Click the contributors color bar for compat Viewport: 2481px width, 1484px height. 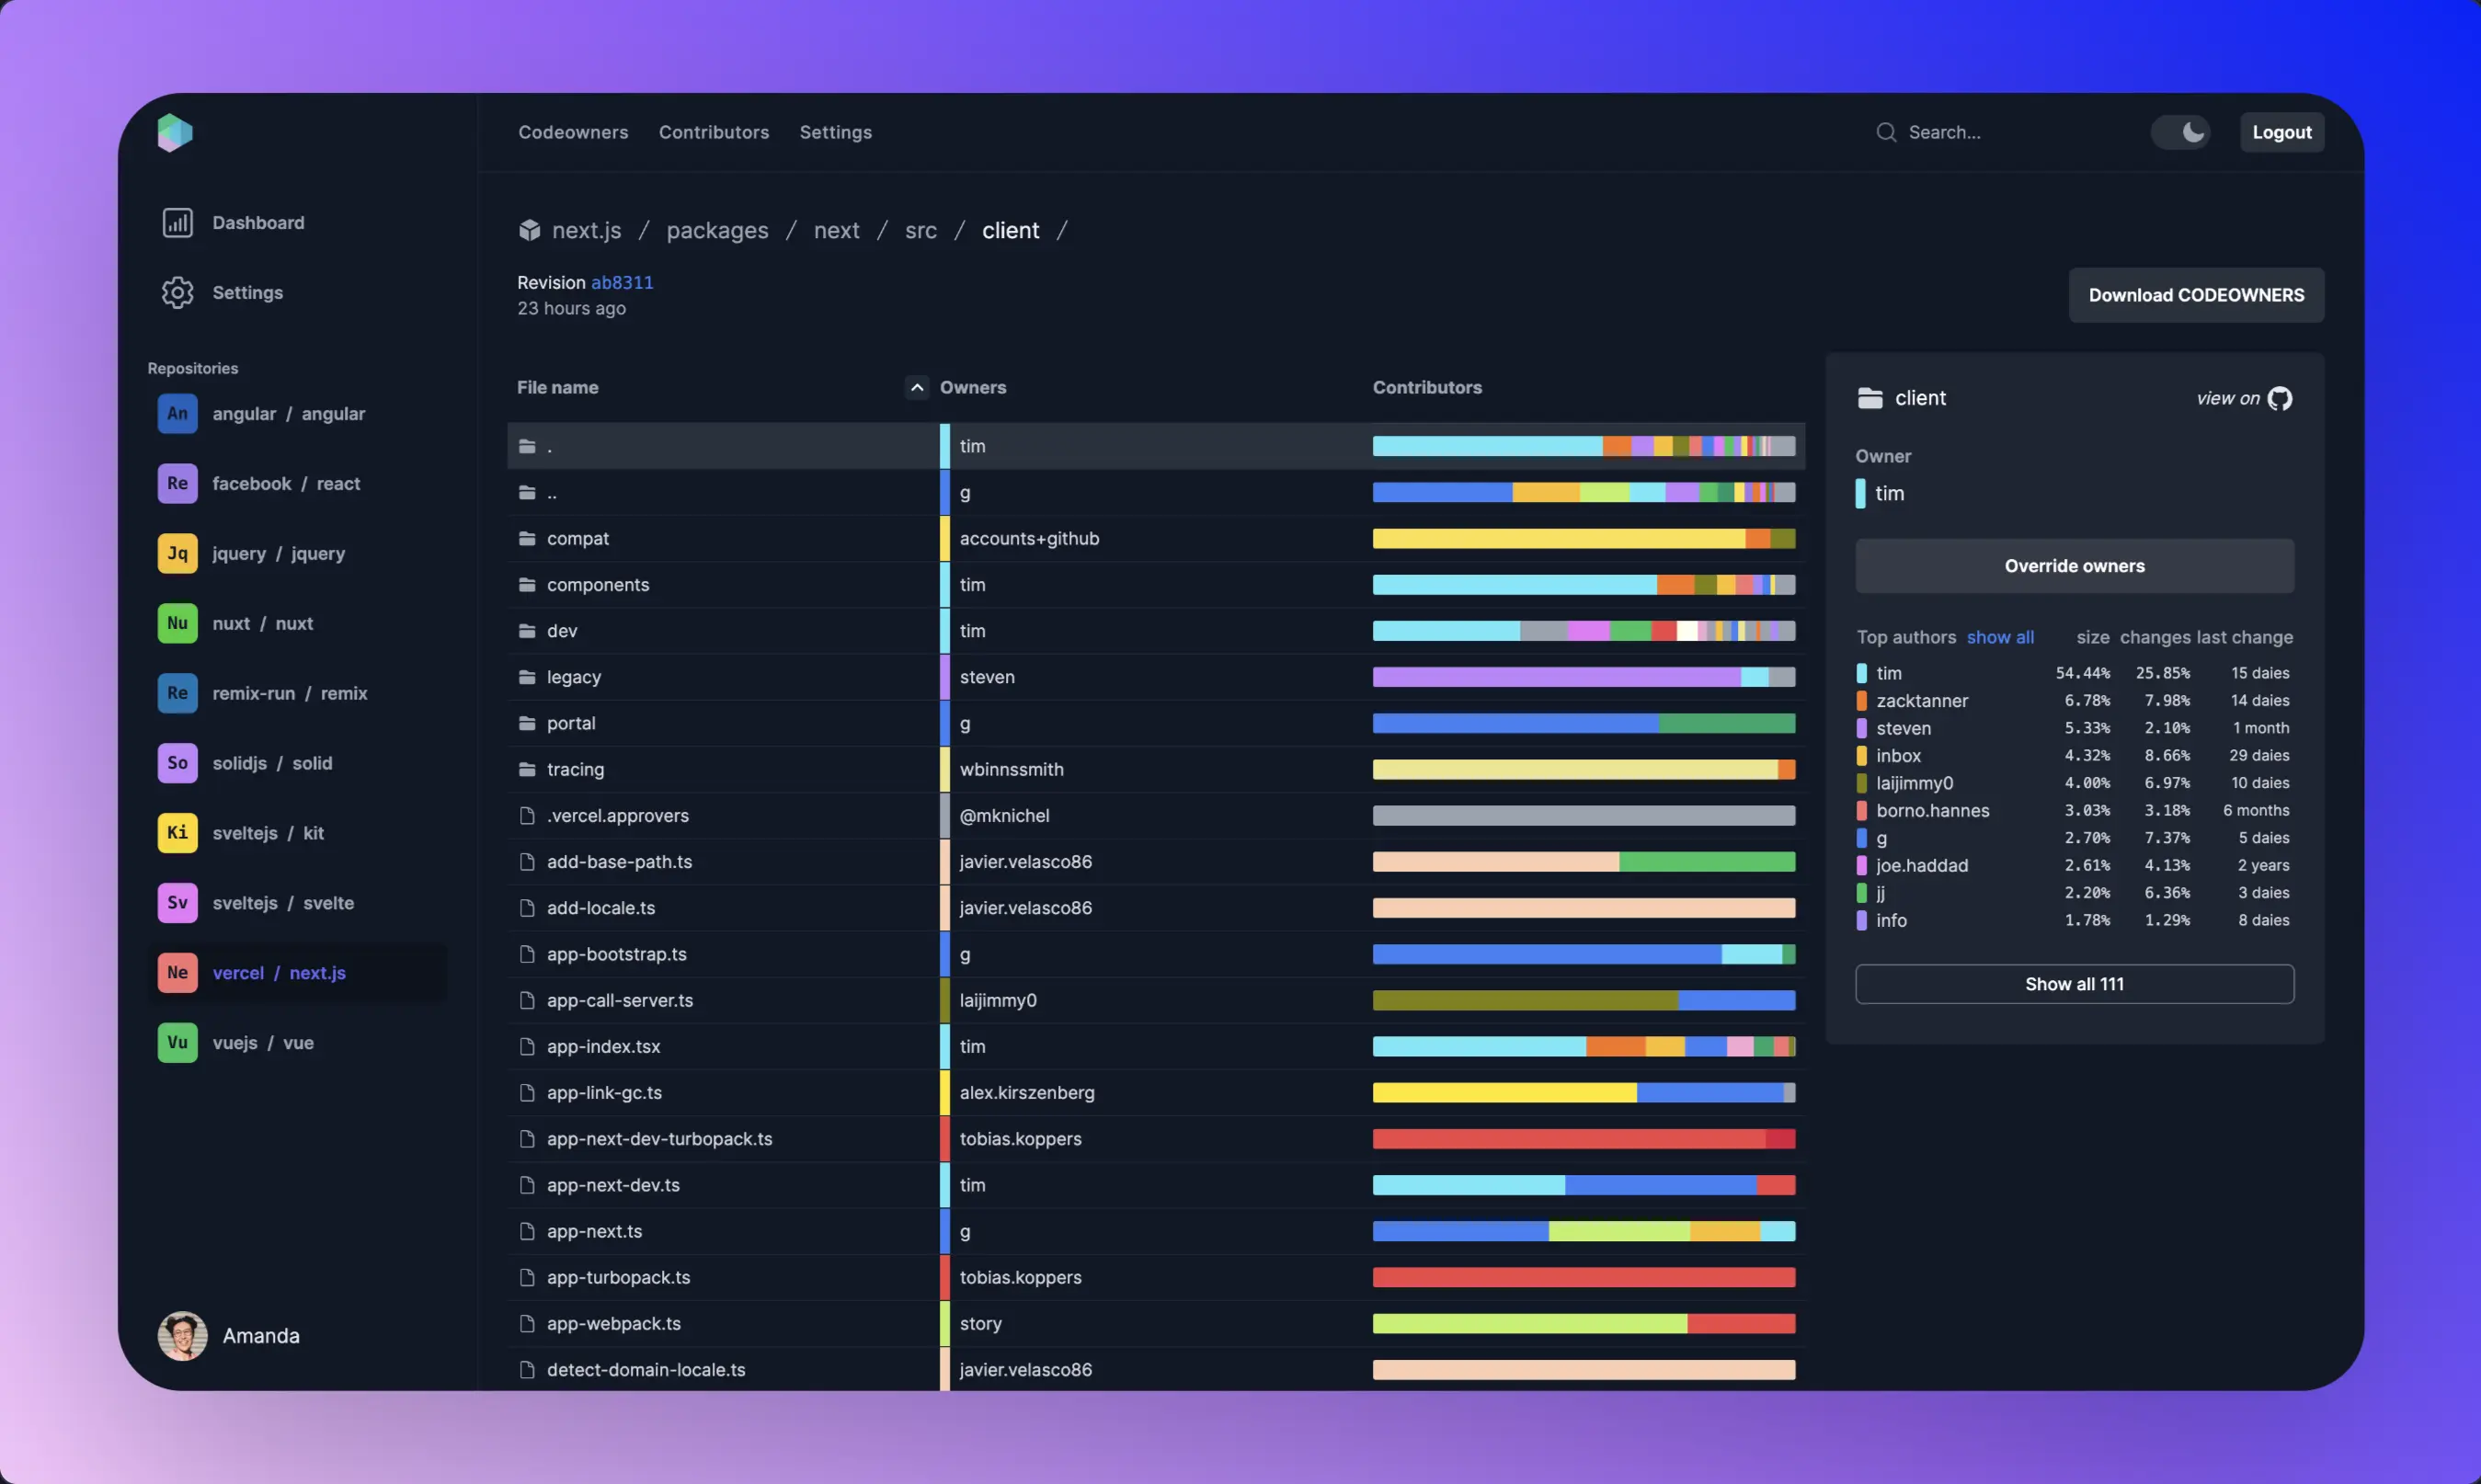[x=1584, y=539]
